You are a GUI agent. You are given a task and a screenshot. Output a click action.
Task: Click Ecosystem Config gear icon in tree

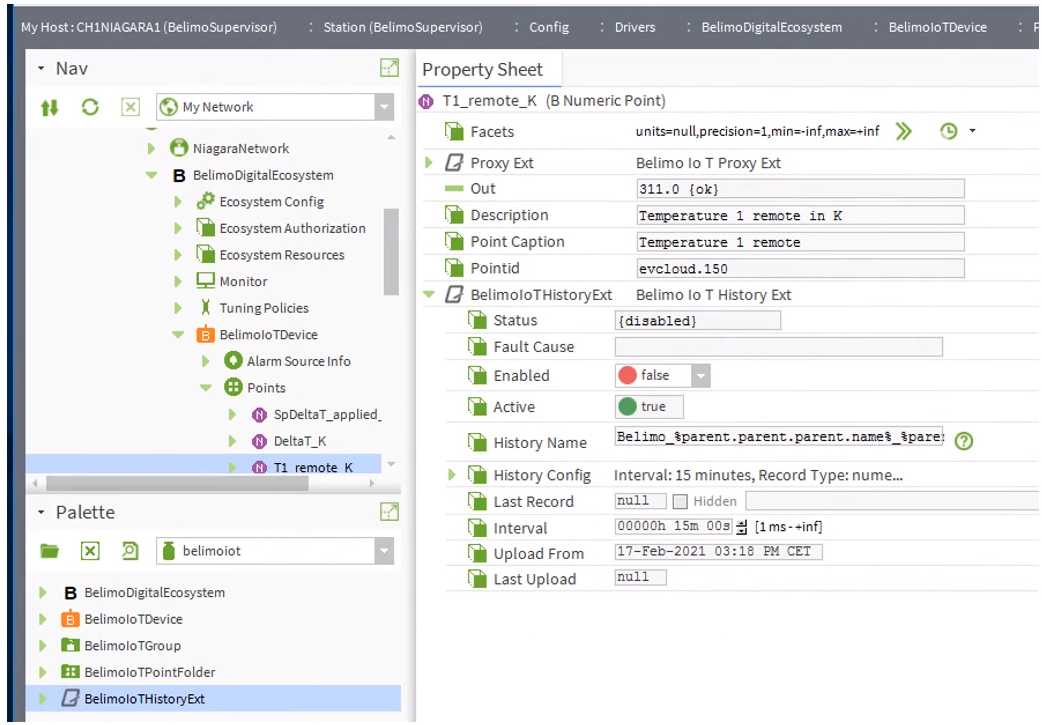coord(205,201)
